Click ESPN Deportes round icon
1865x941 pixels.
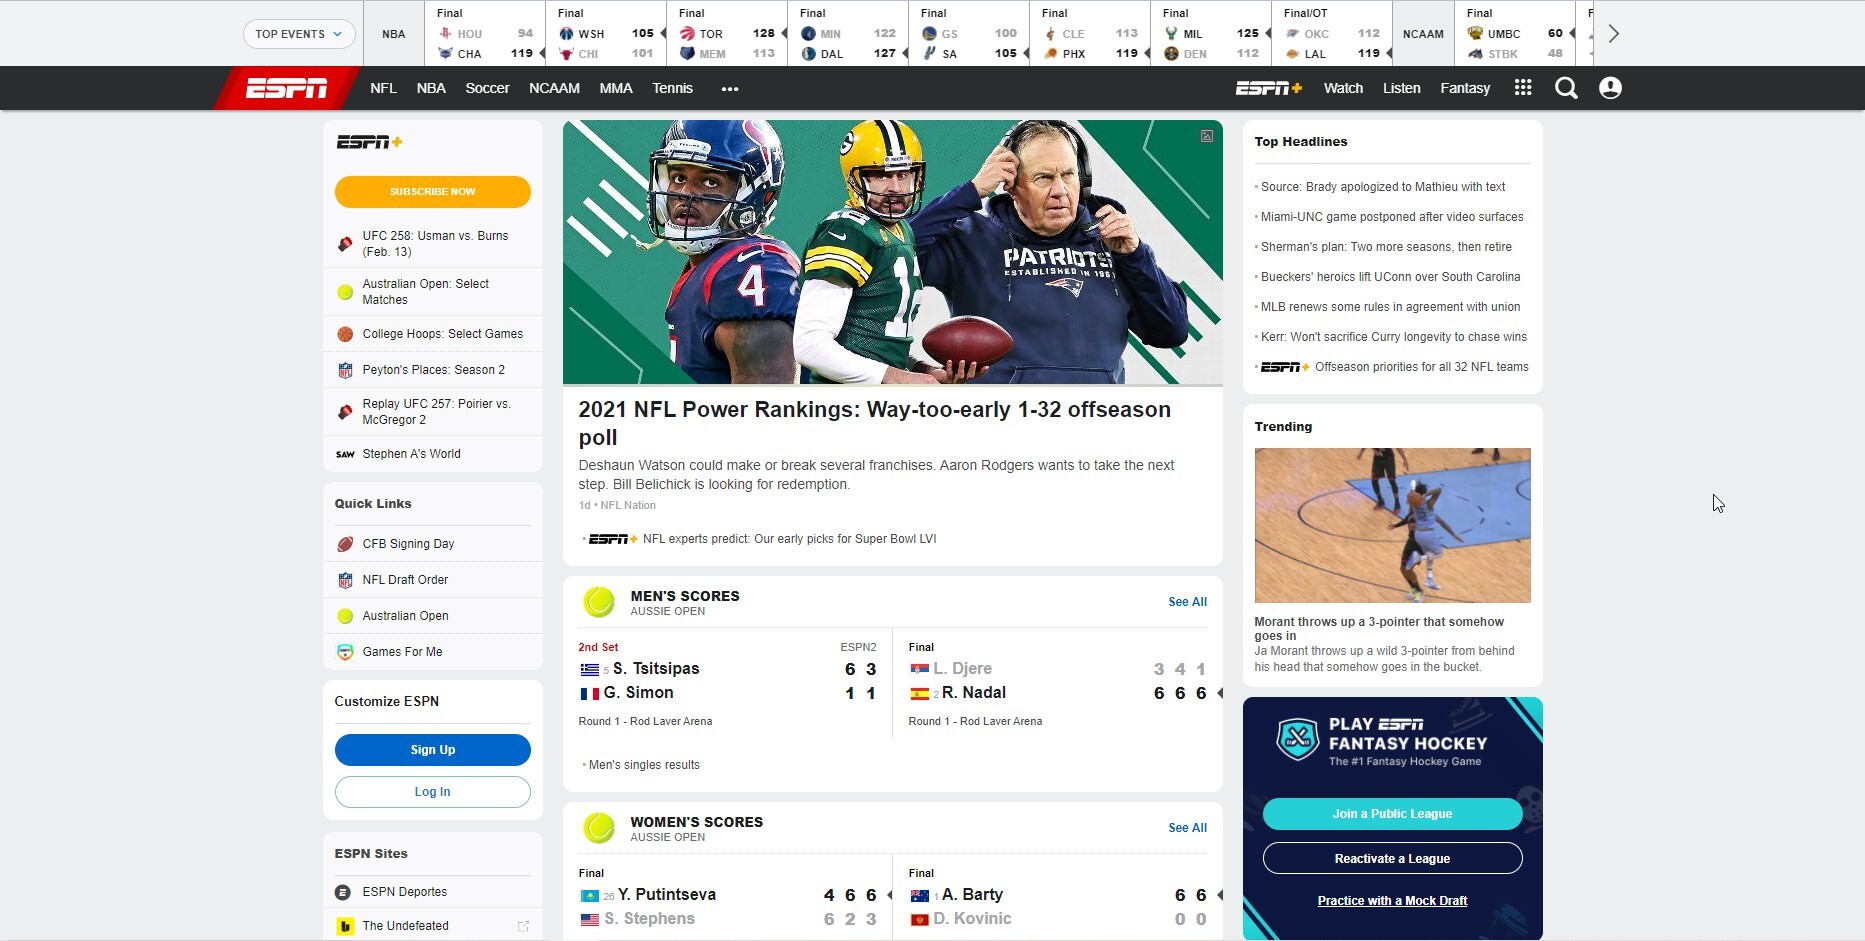tap(343, 892)
